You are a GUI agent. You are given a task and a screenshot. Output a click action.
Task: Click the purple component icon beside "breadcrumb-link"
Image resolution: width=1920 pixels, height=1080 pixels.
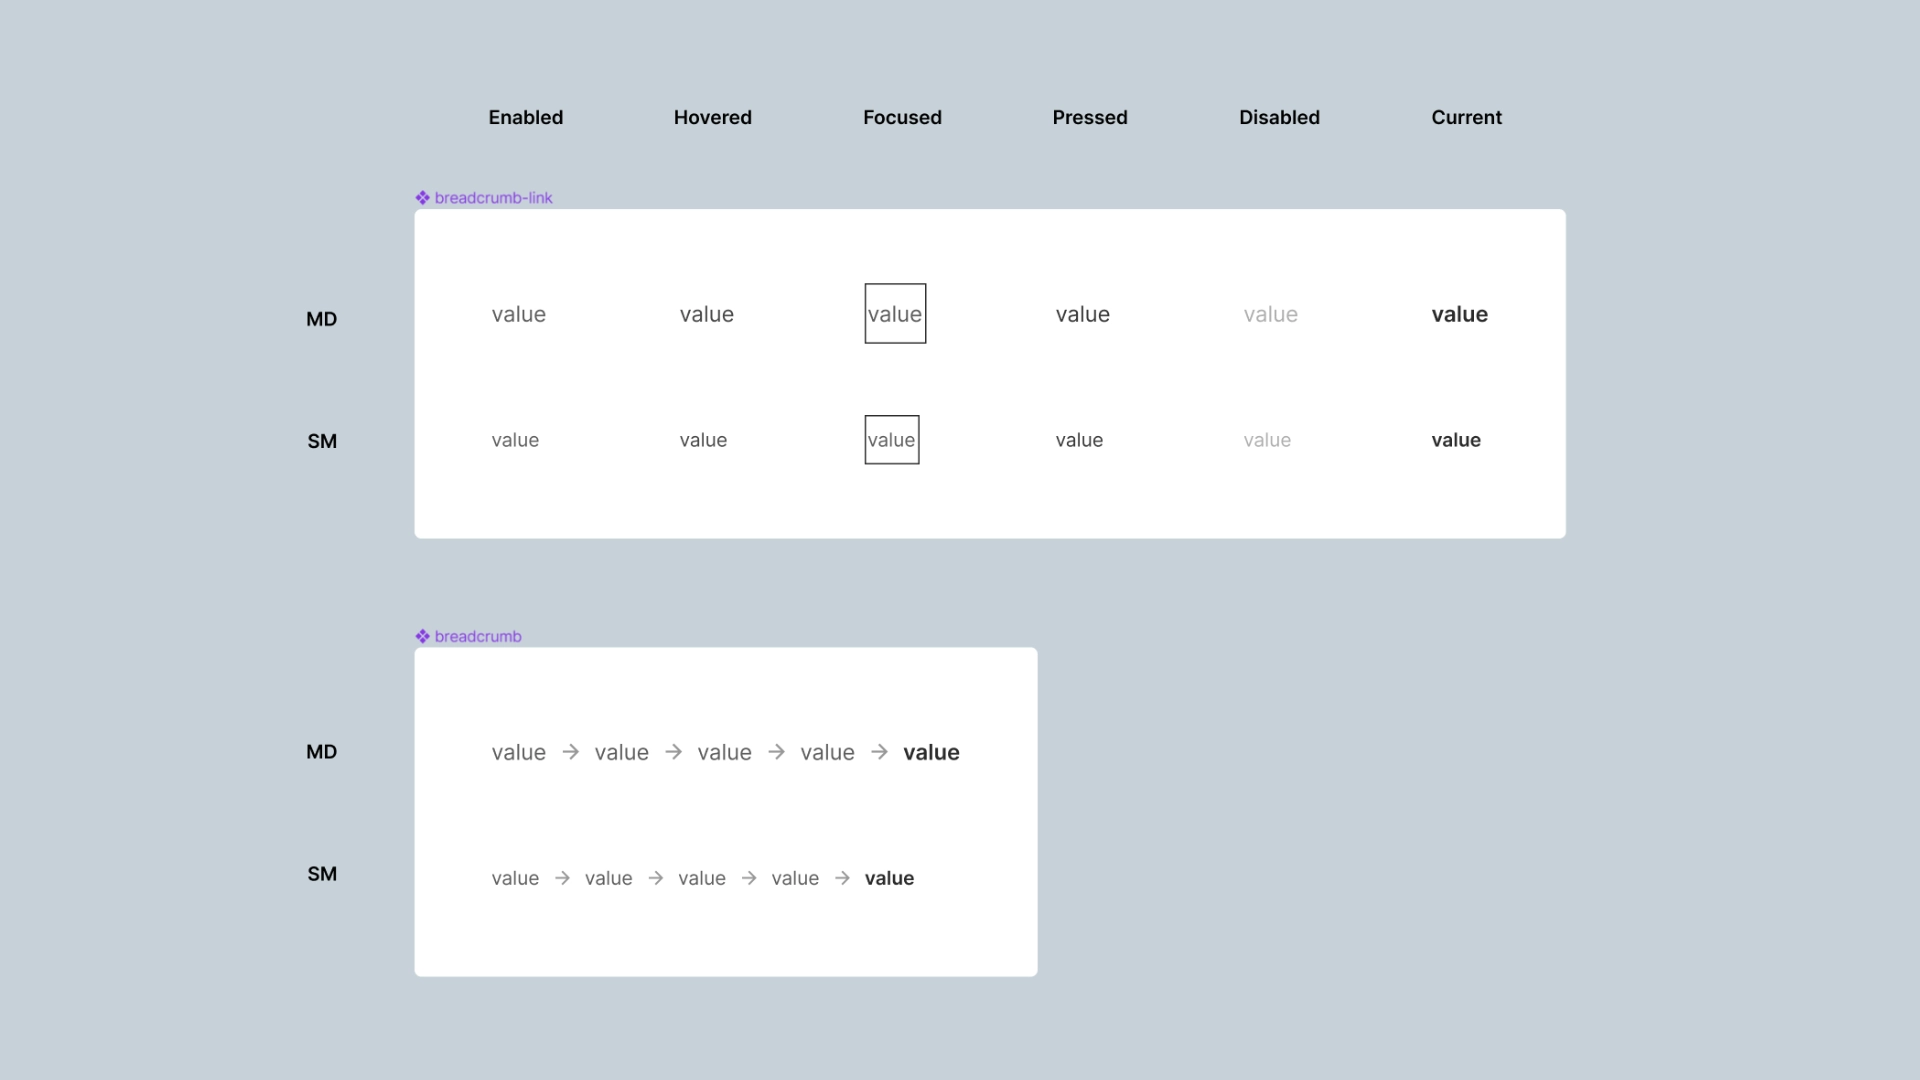click(423, 197)
